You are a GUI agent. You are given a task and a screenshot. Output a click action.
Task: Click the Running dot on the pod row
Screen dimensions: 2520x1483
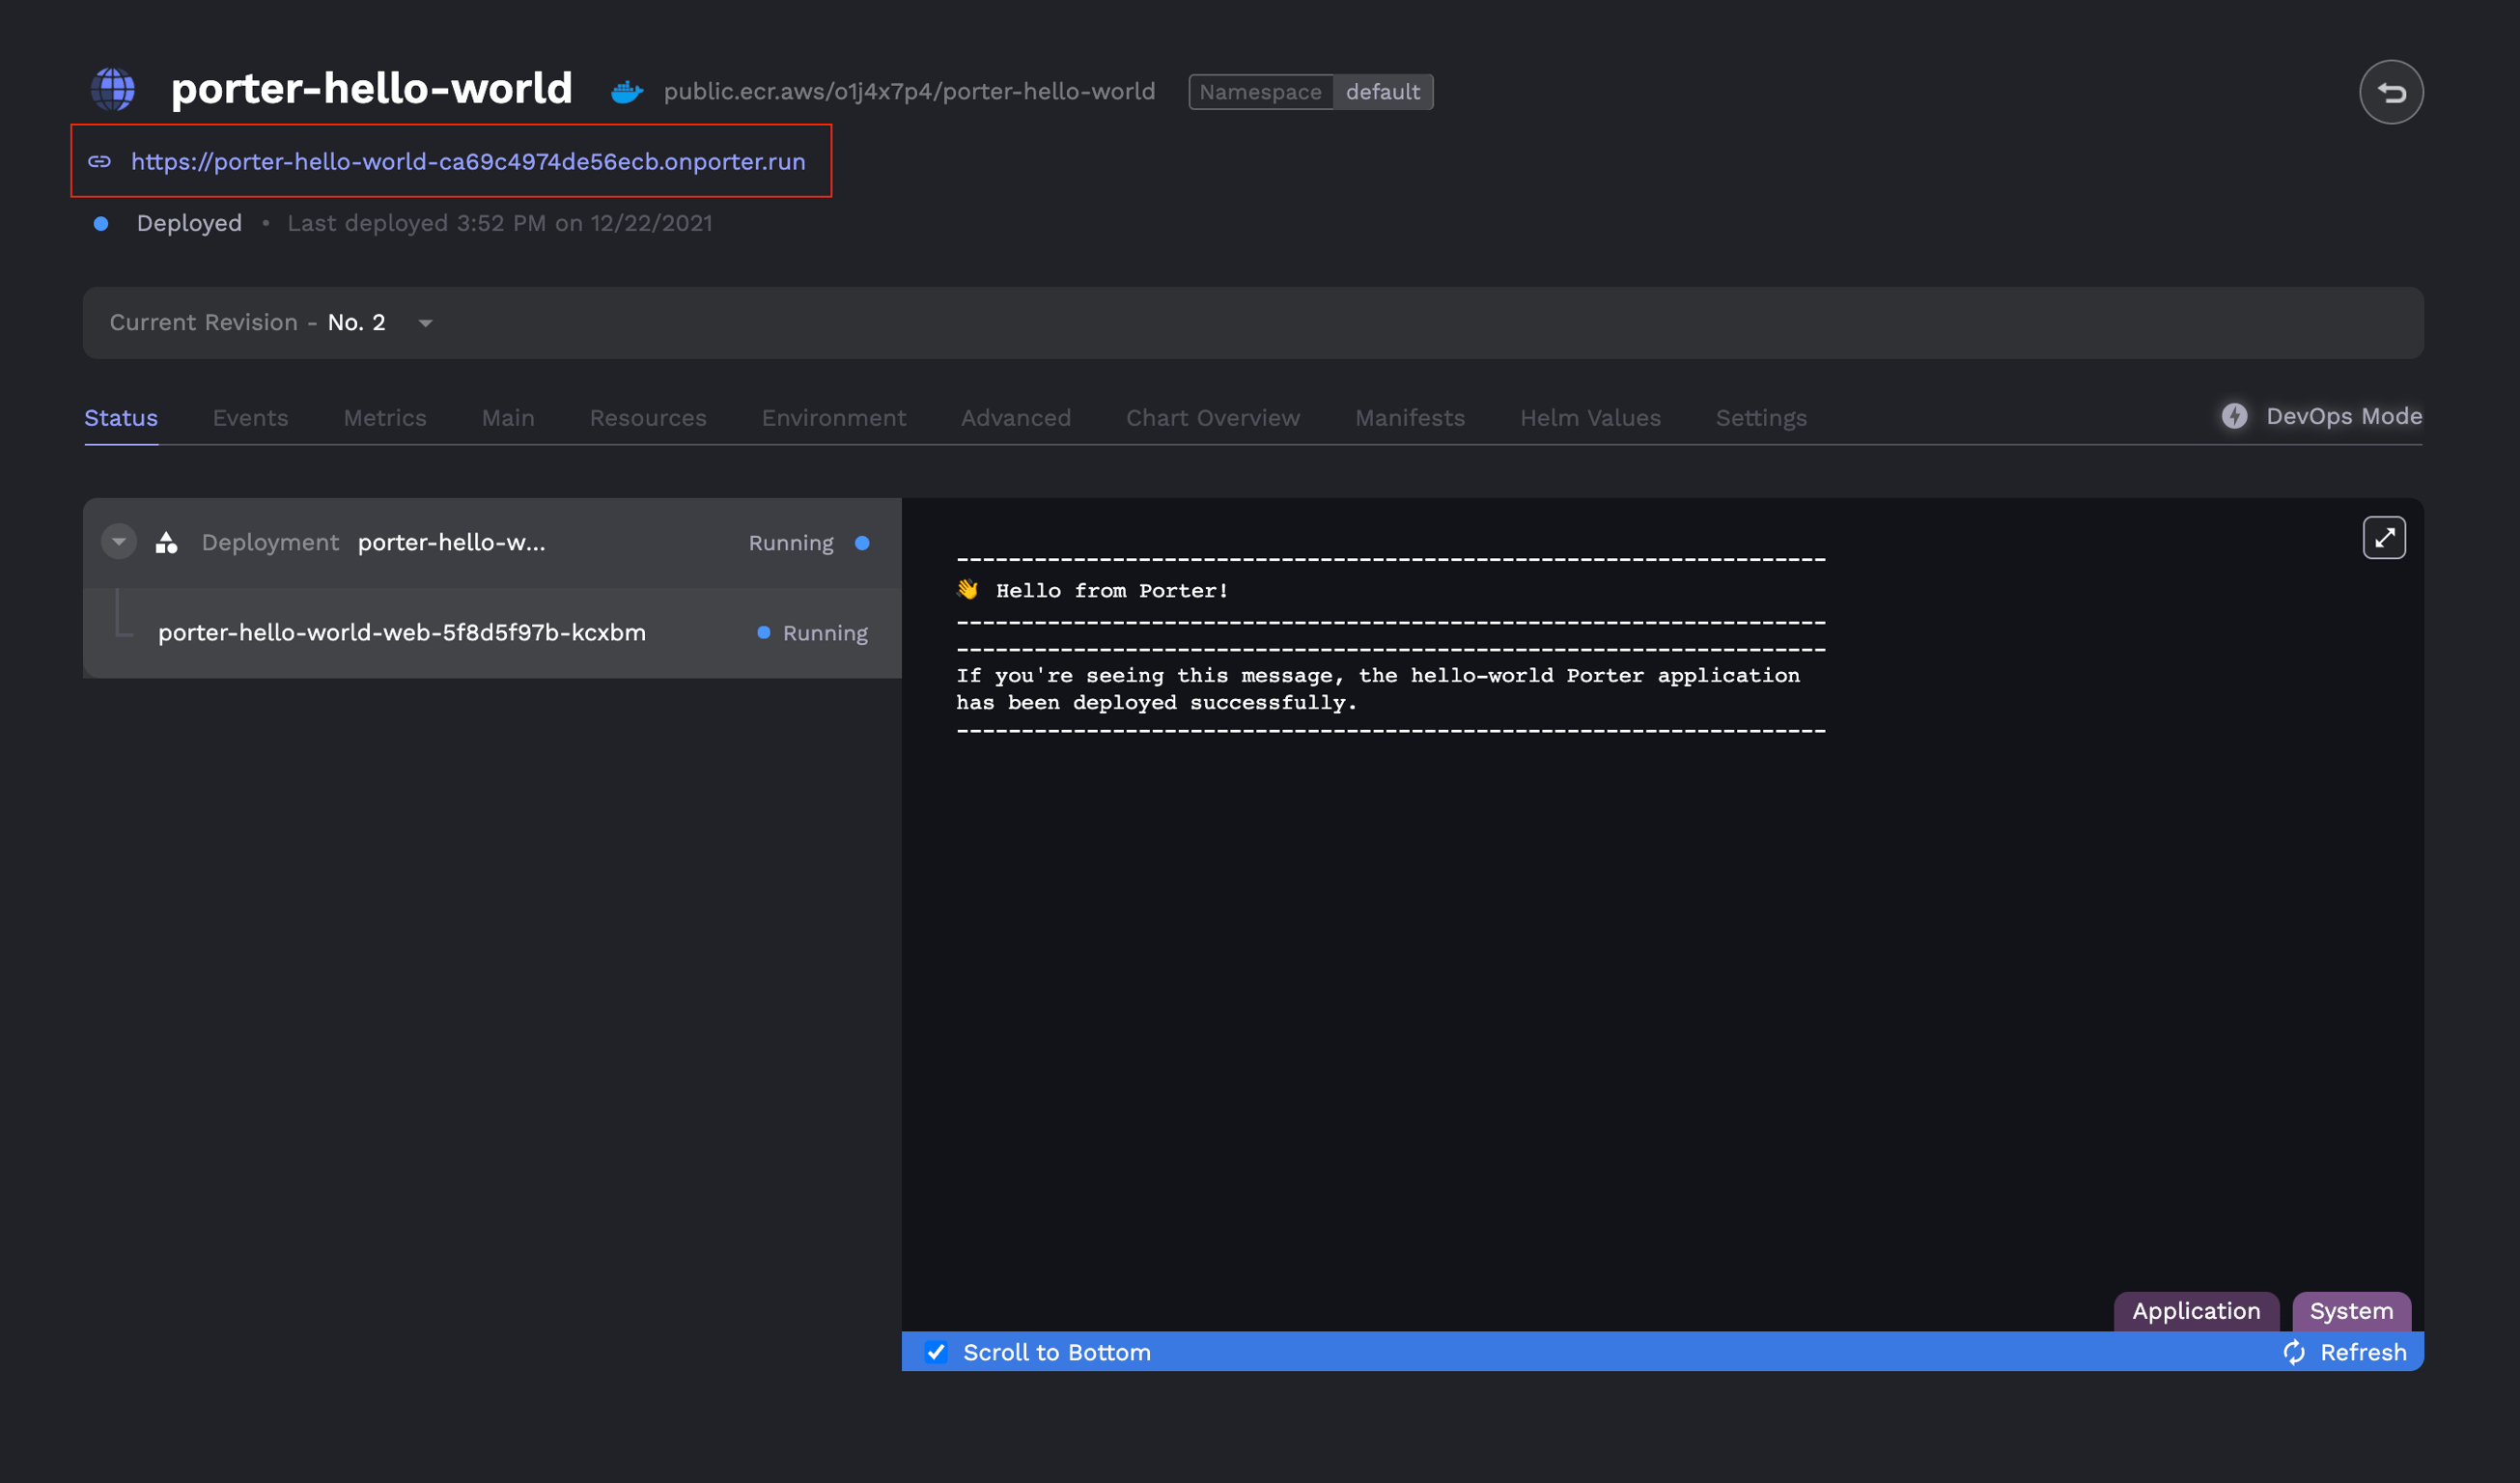click(x=764, y=632)
